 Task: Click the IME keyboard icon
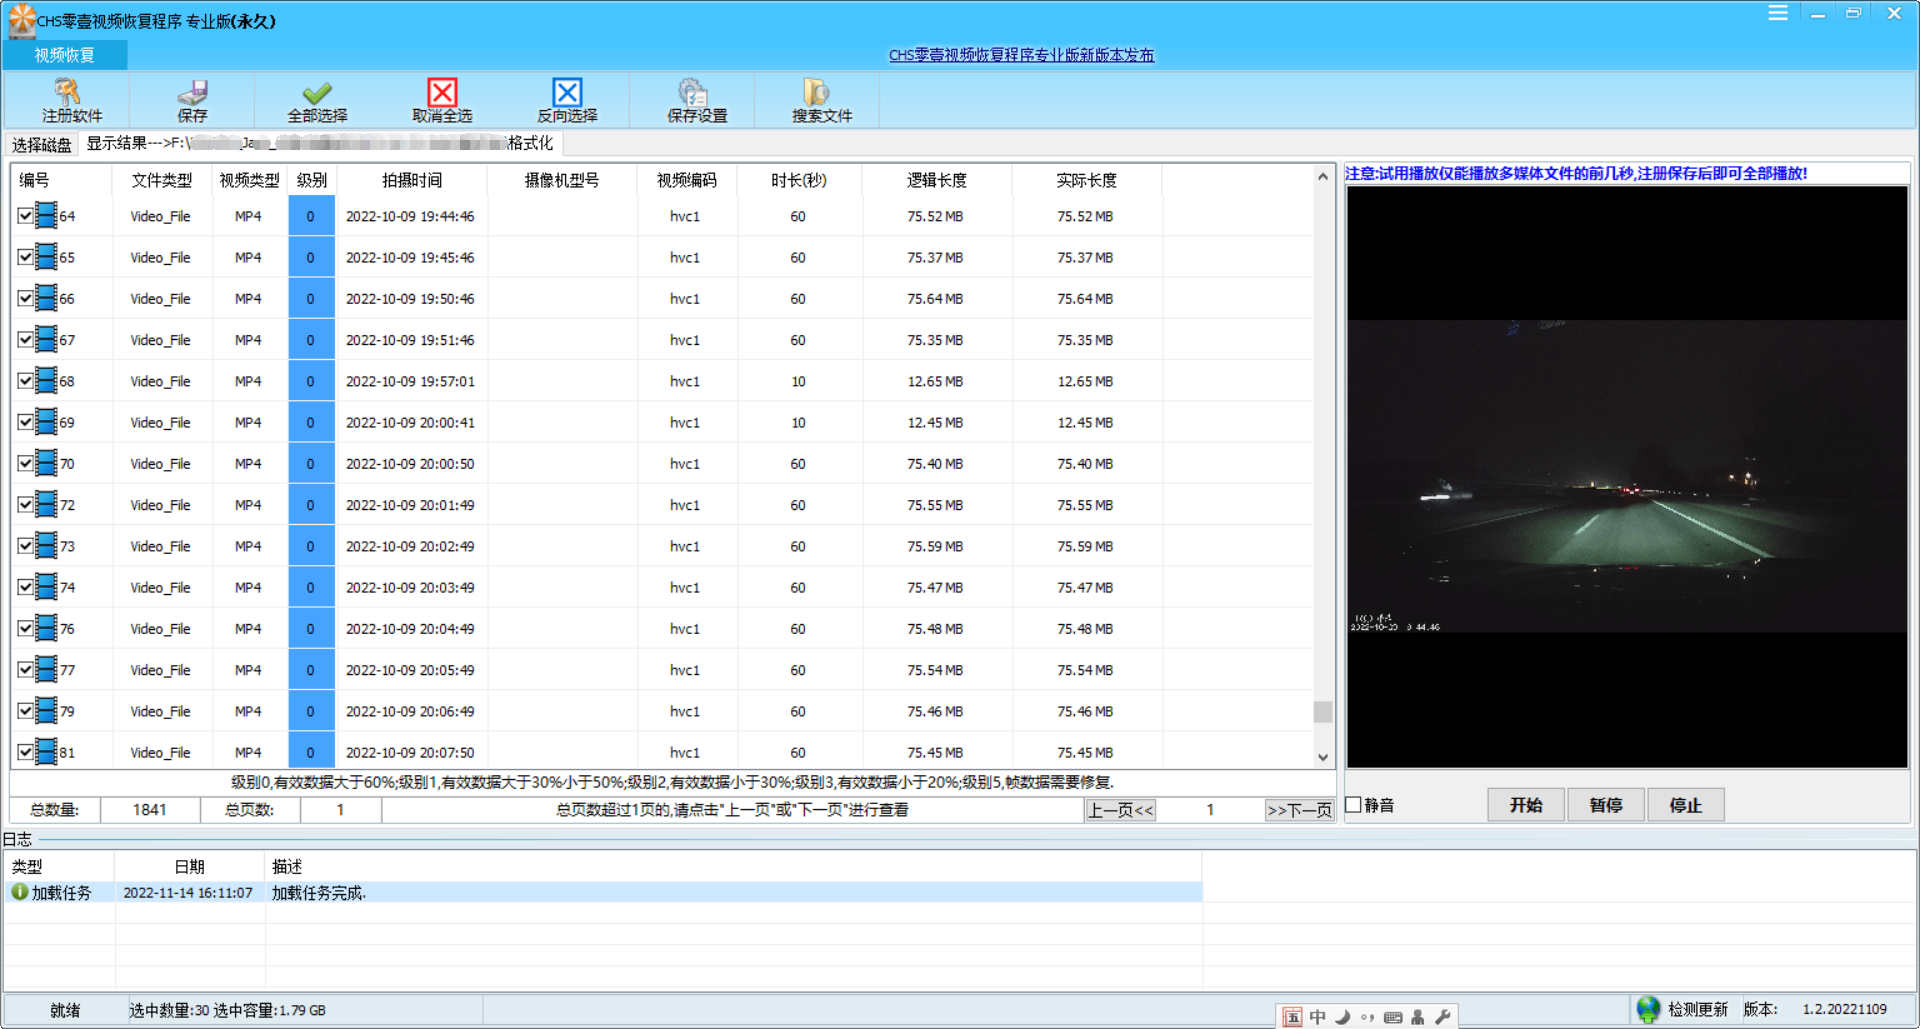coord(1393,1017)
